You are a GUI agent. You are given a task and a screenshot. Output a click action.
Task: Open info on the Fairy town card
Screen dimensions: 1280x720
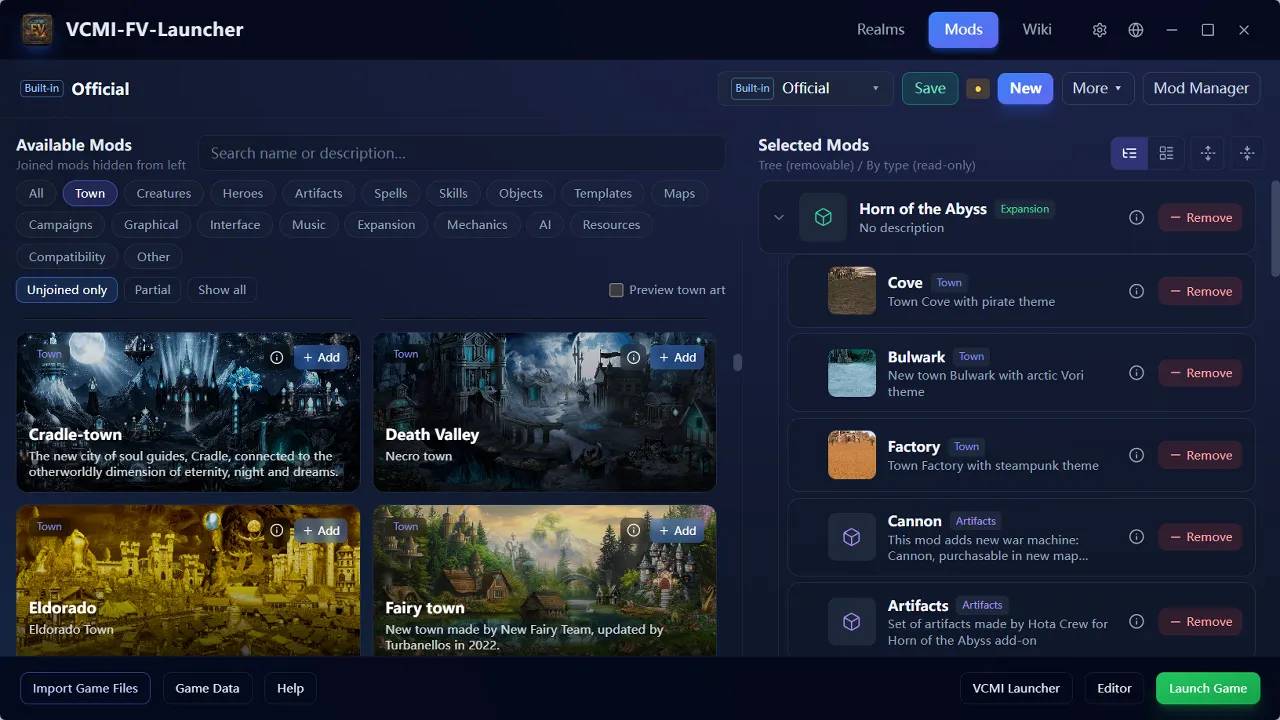pos(633,530)
